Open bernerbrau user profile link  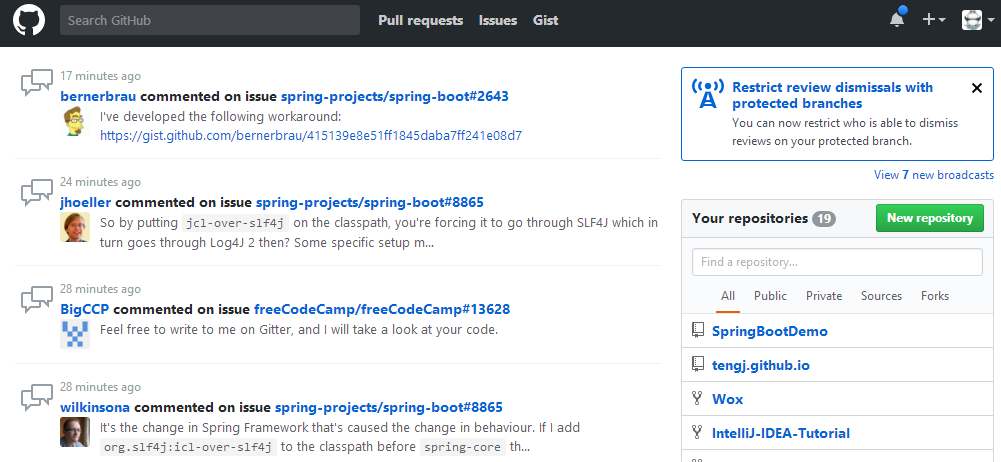(x=98, y=96)
